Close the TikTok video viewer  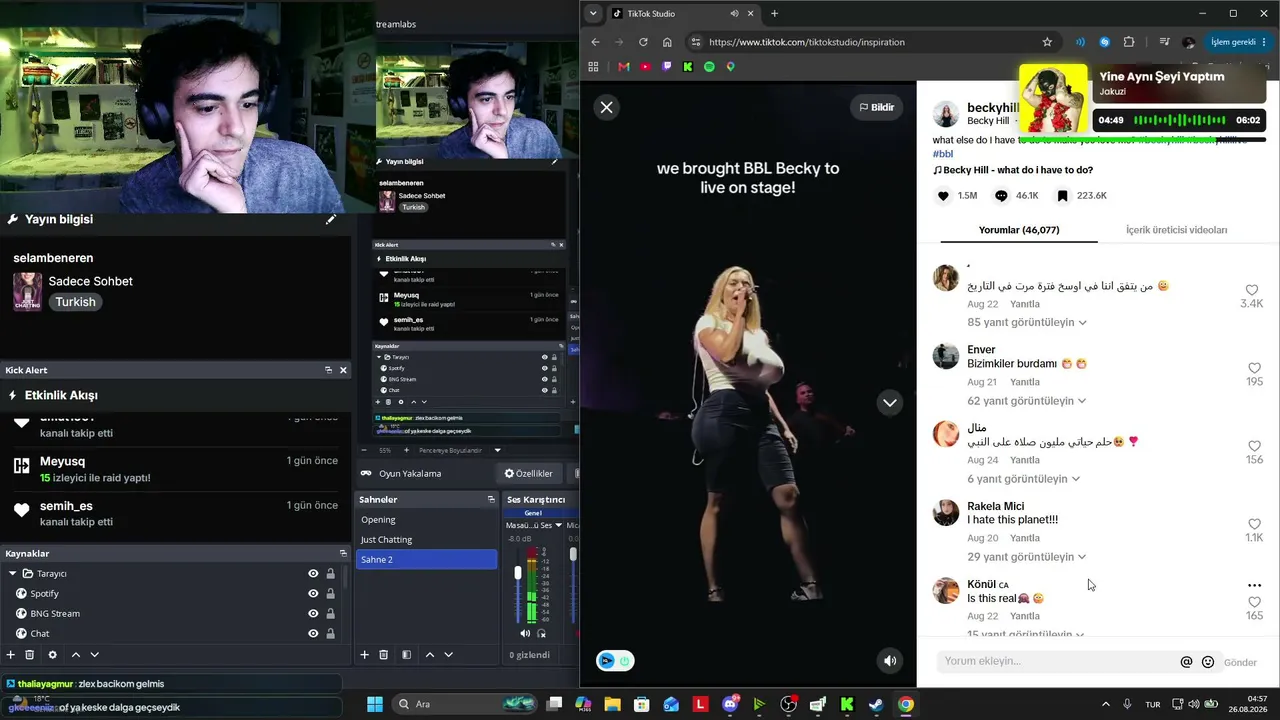pyautogui.click(x=607, y=107)
